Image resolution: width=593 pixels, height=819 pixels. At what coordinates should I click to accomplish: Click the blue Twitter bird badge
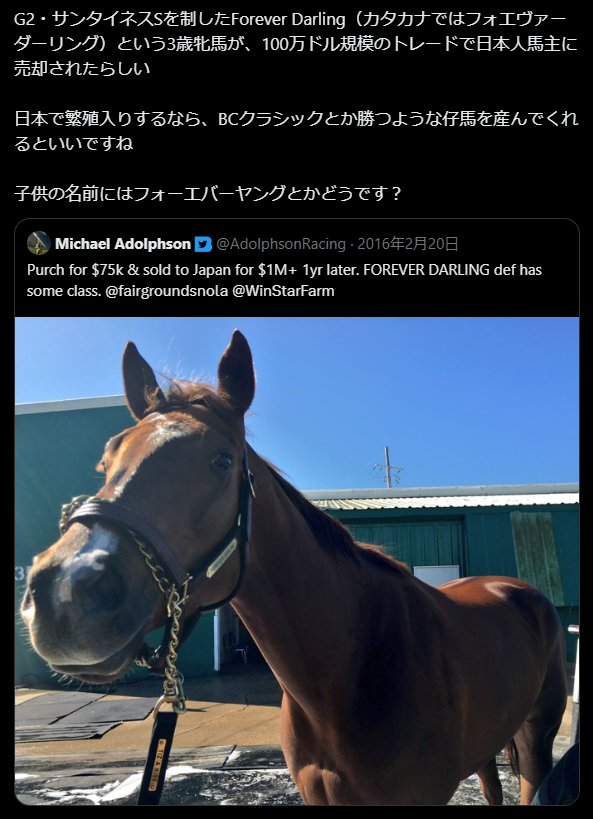pyautogui.click(x=203, y=244)
